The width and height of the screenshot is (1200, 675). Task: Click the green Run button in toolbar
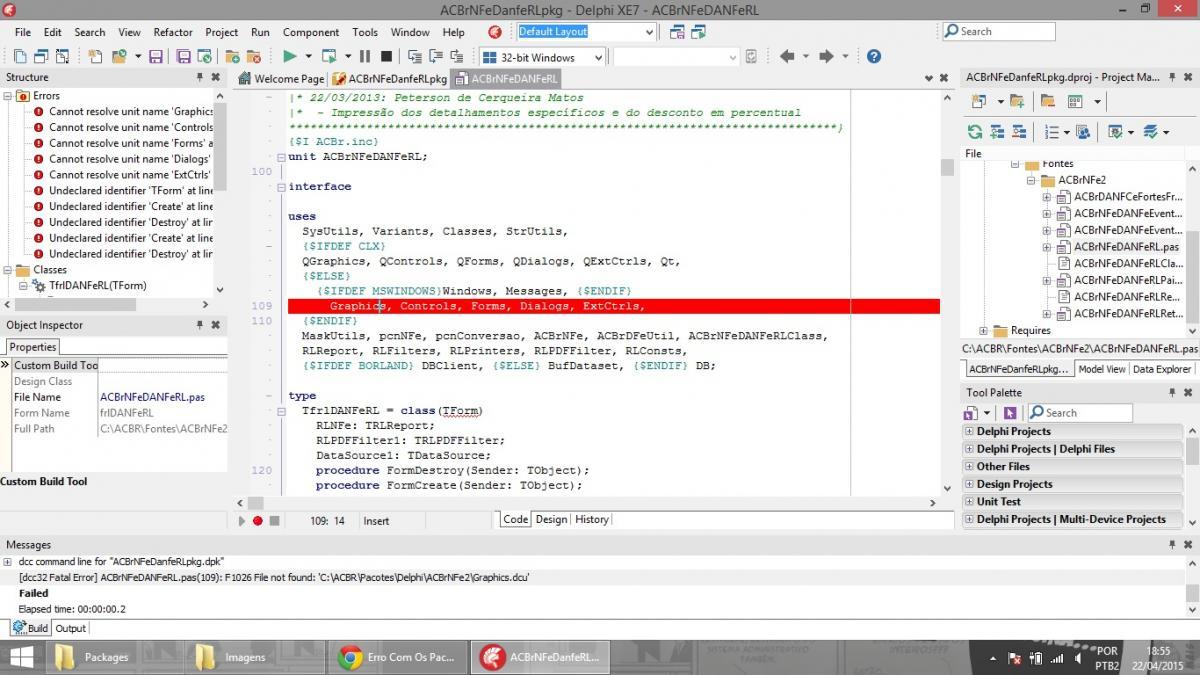pyautogui.click(x=289, y=57)
